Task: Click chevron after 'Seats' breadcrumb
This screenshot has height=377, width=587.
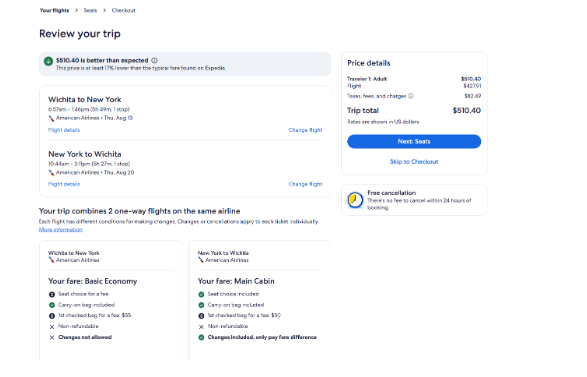Action: tap(104, 10)
